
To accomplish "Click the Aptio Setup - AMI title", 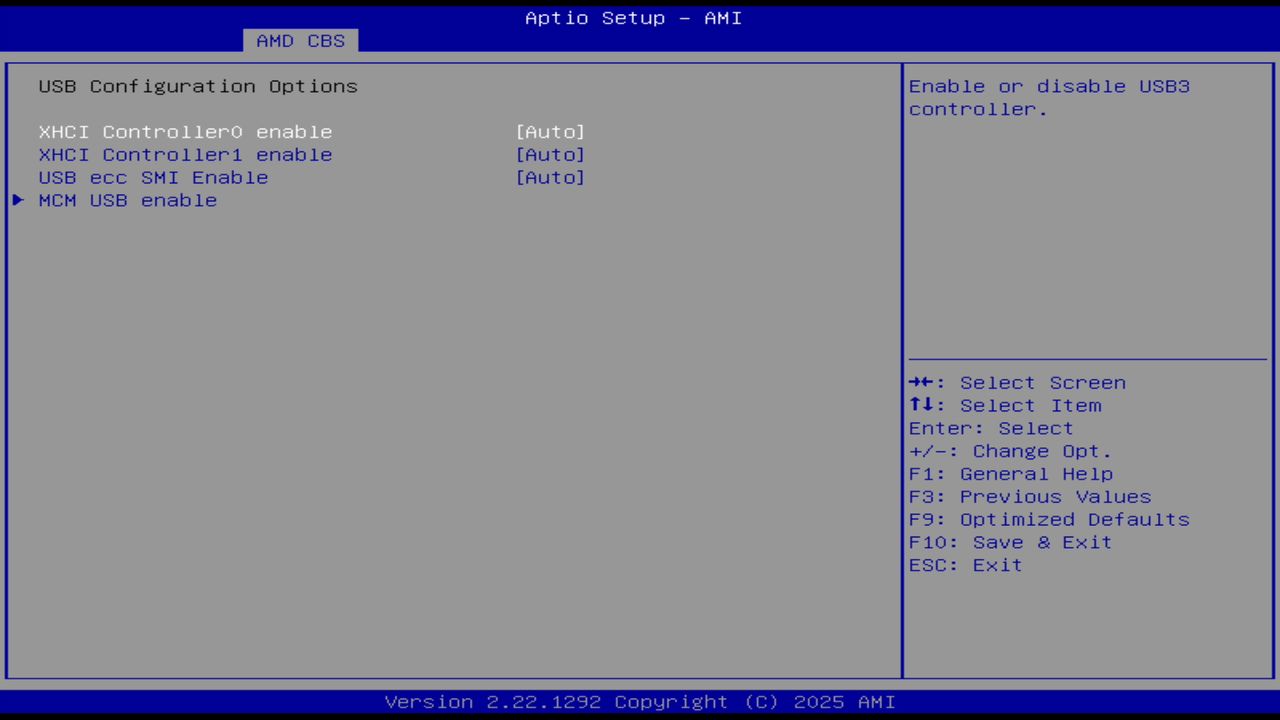I will 634,18.
